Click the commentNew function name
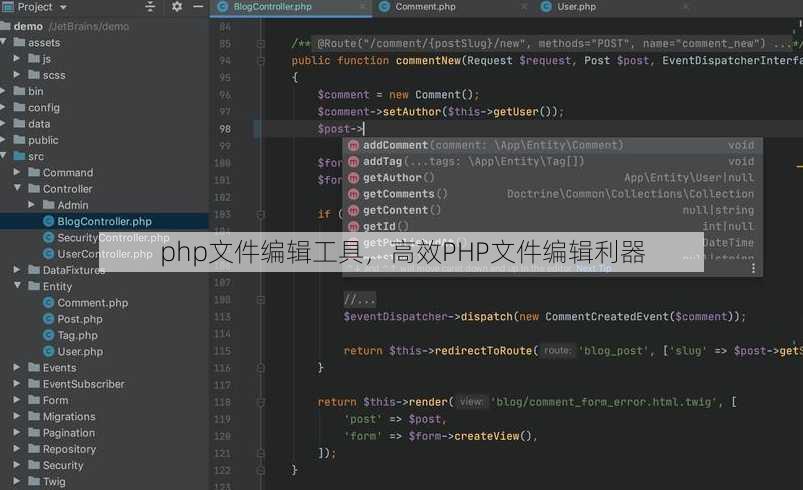Image resolution: width=803 pixels, height=490 pixels. 428,60
